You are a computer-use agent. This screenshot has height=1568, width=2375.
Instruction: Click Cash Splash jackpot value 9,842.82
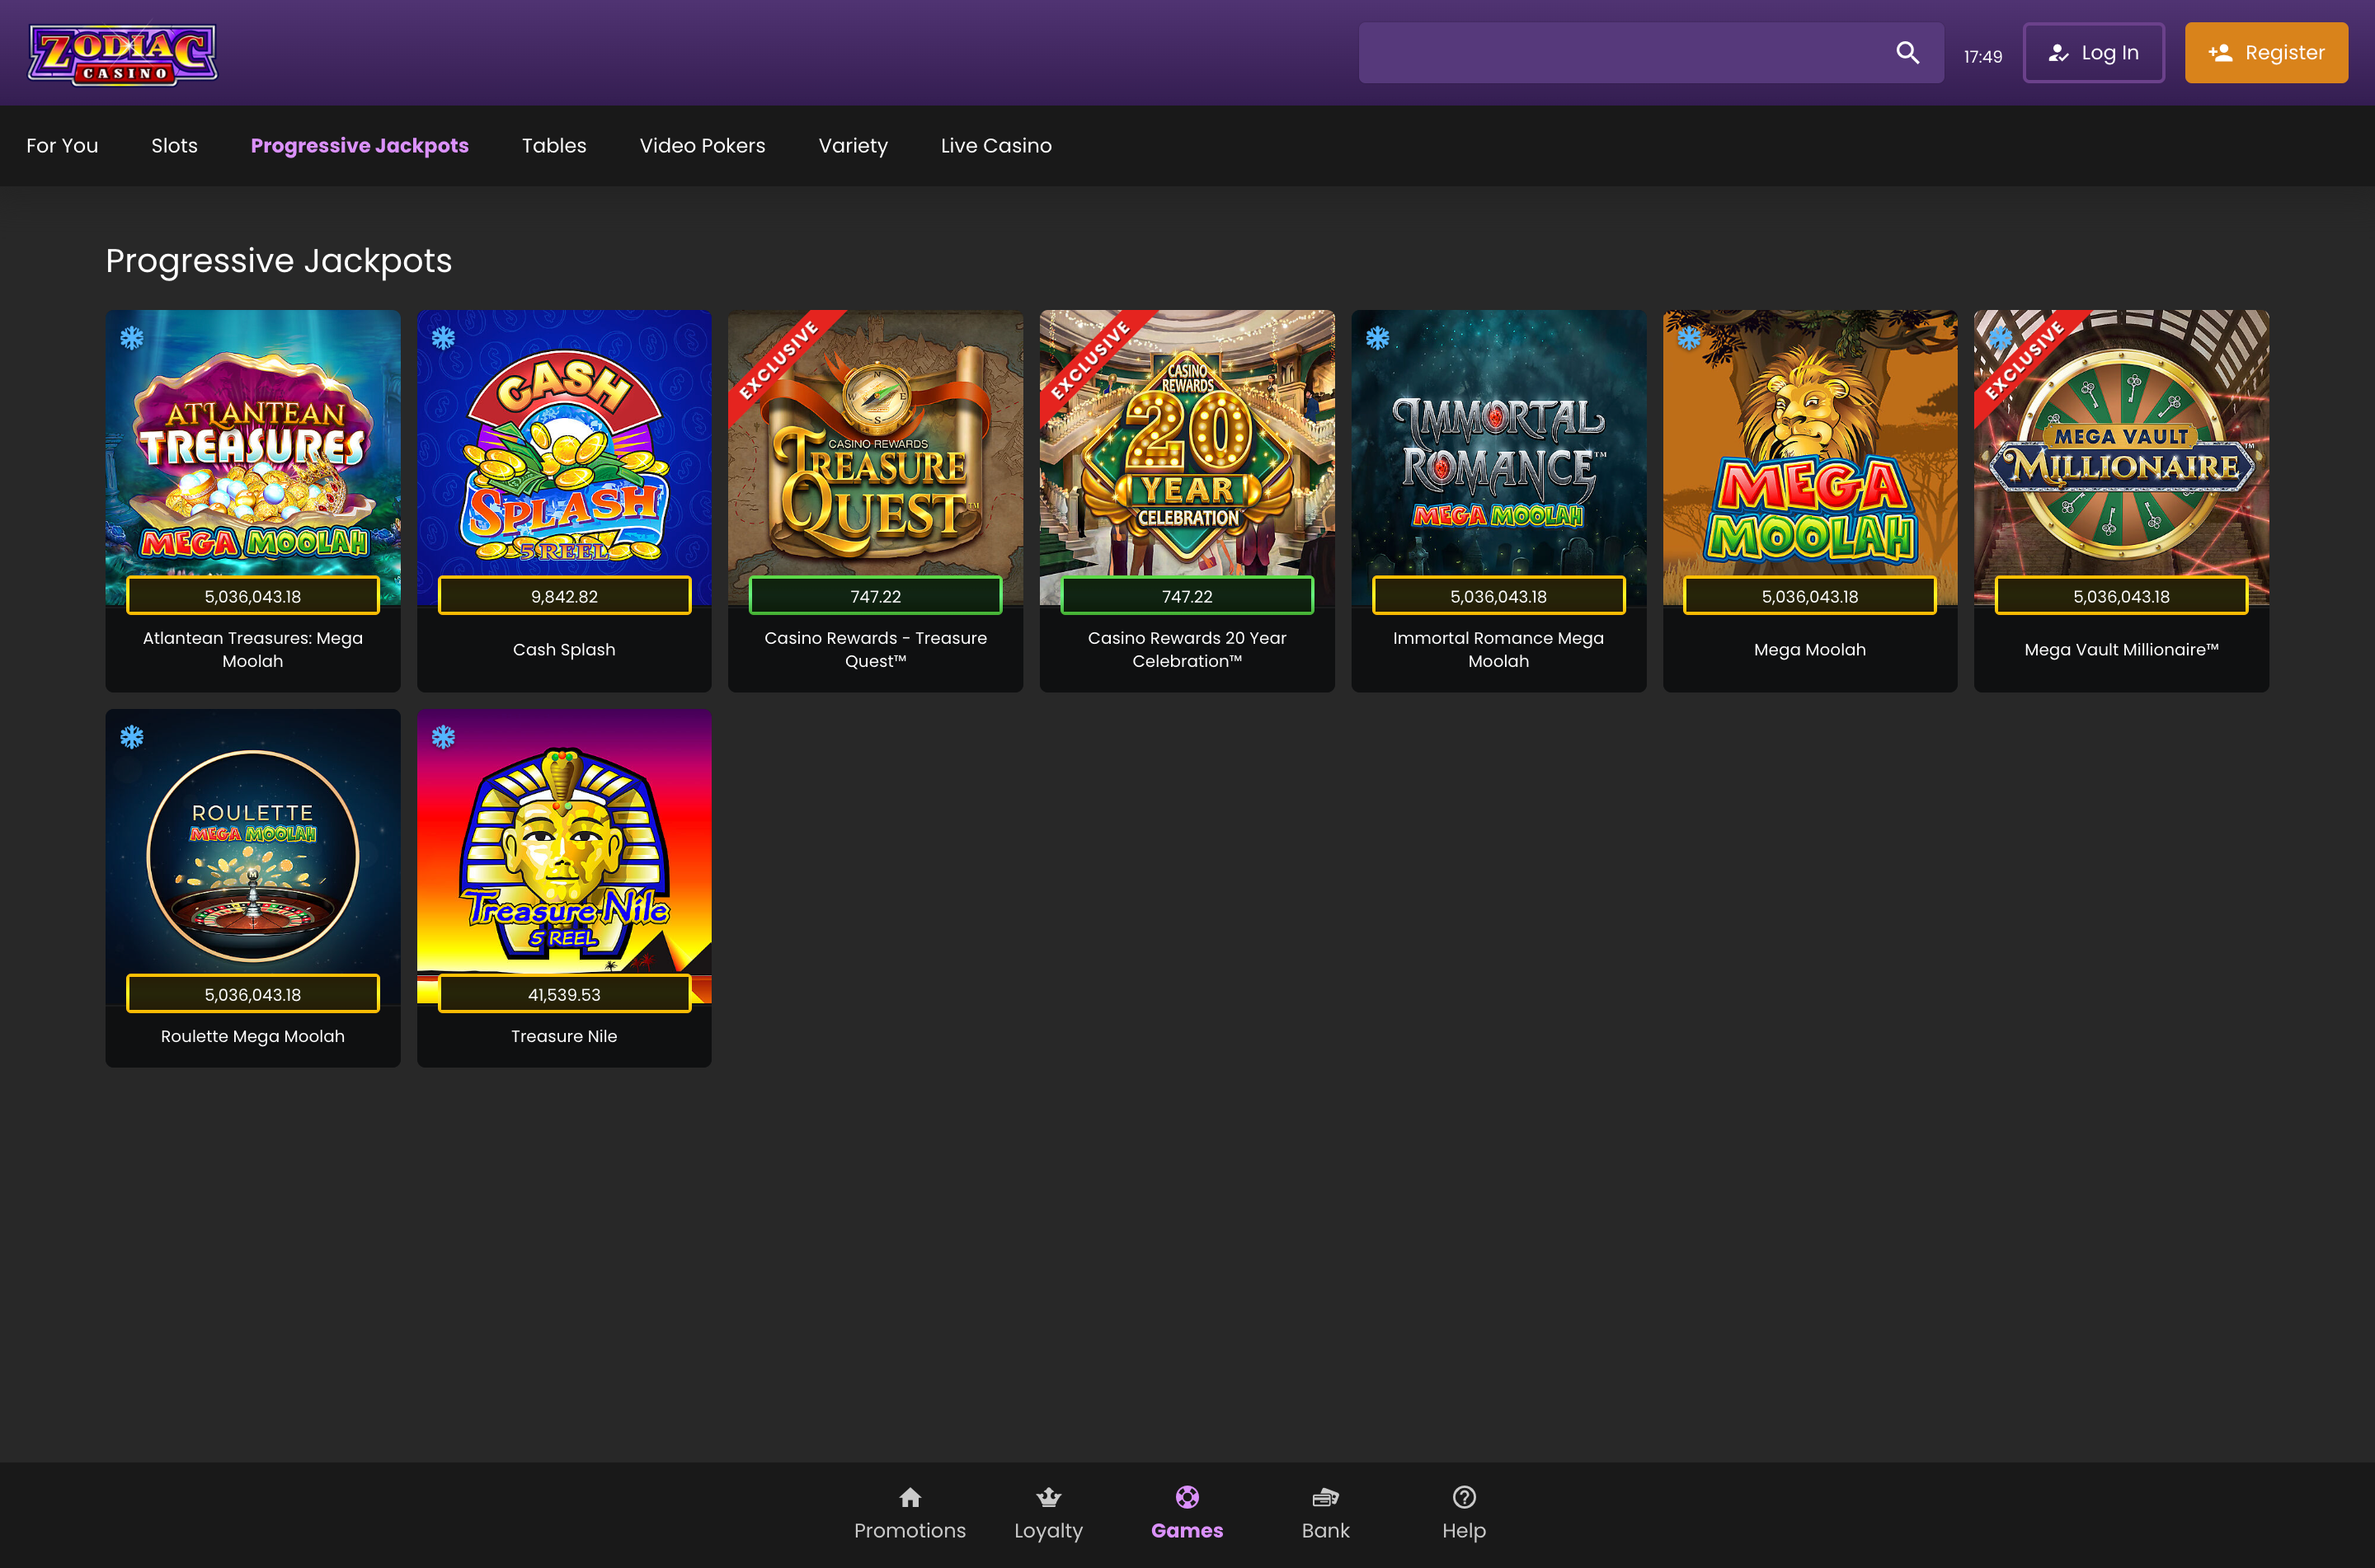(x=564, y=596)
